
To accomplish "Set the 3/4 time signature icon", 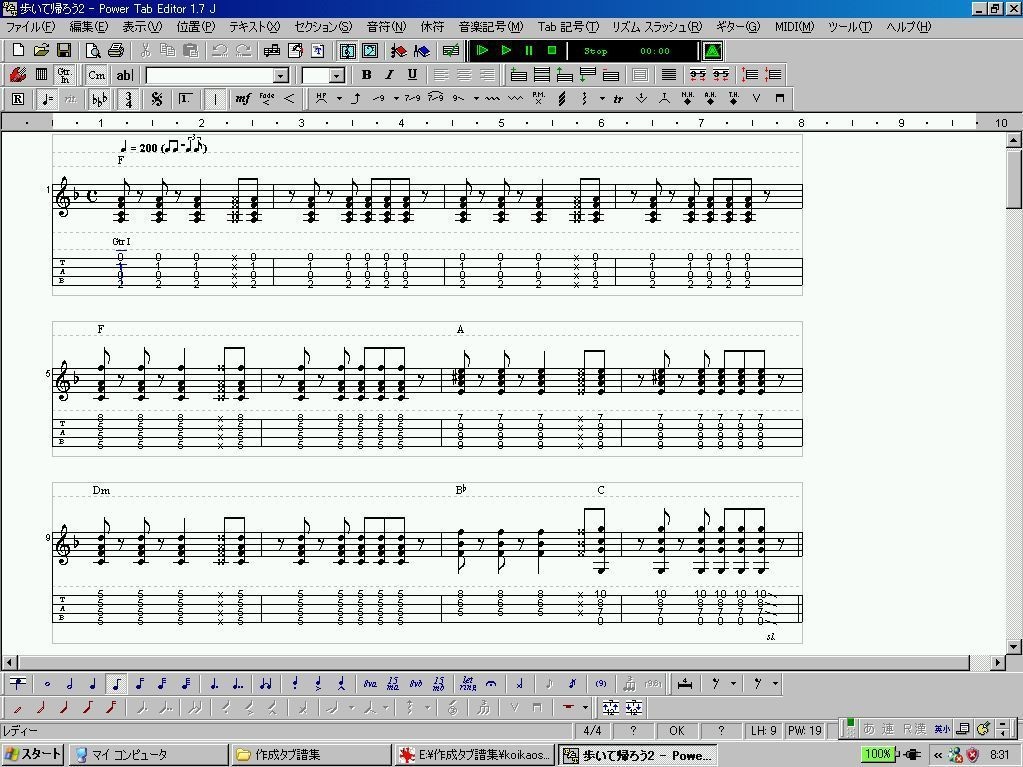I will pyautogui.click(x=129, y=99).
